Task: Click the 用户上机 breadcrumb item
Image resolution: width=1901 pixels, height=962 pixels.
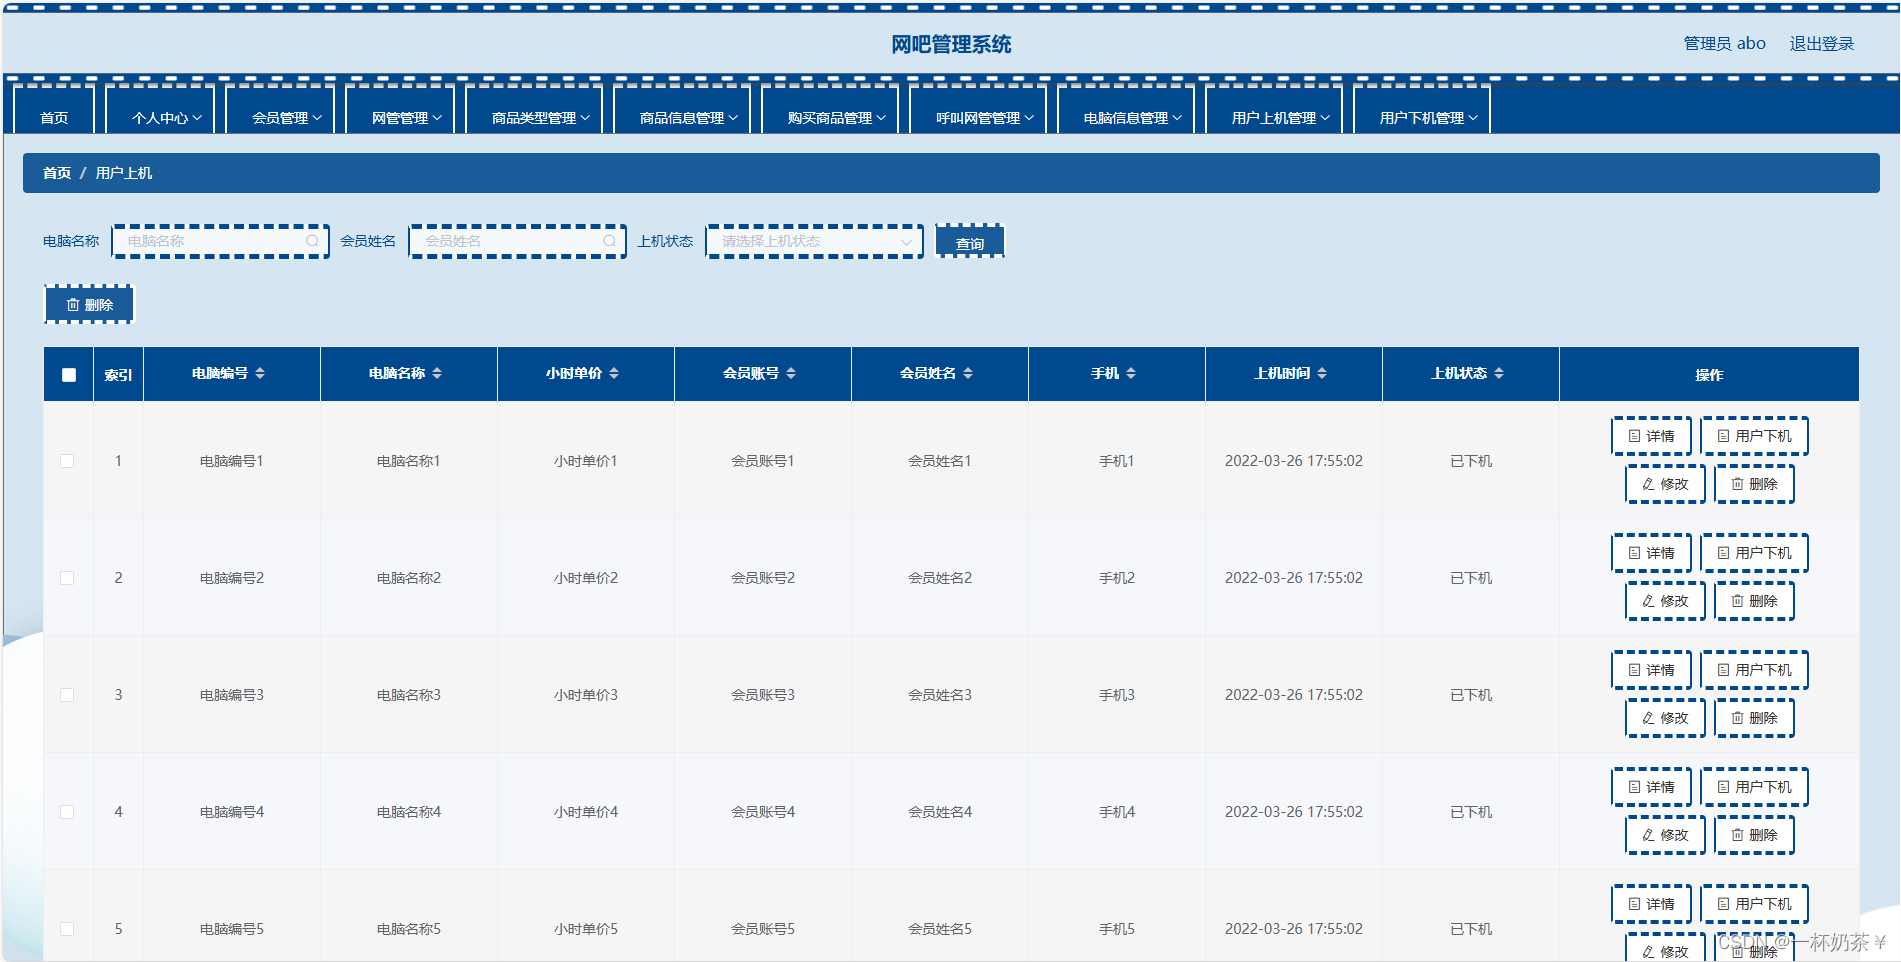Action: pos(124,173)
